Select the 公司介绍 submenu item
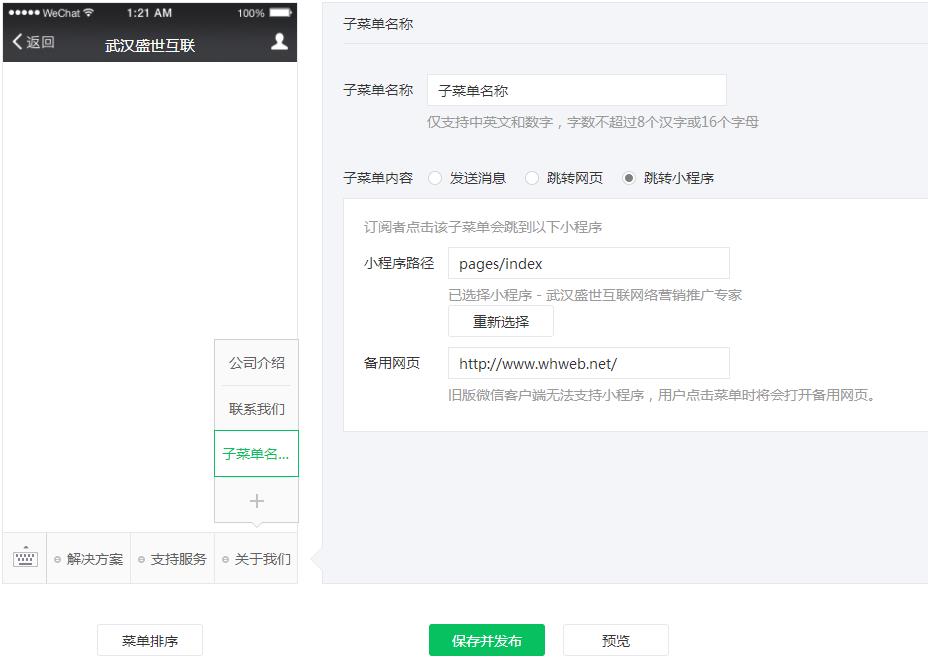Image resolution: width=928 pixels, height=661 pixels. 256,363
